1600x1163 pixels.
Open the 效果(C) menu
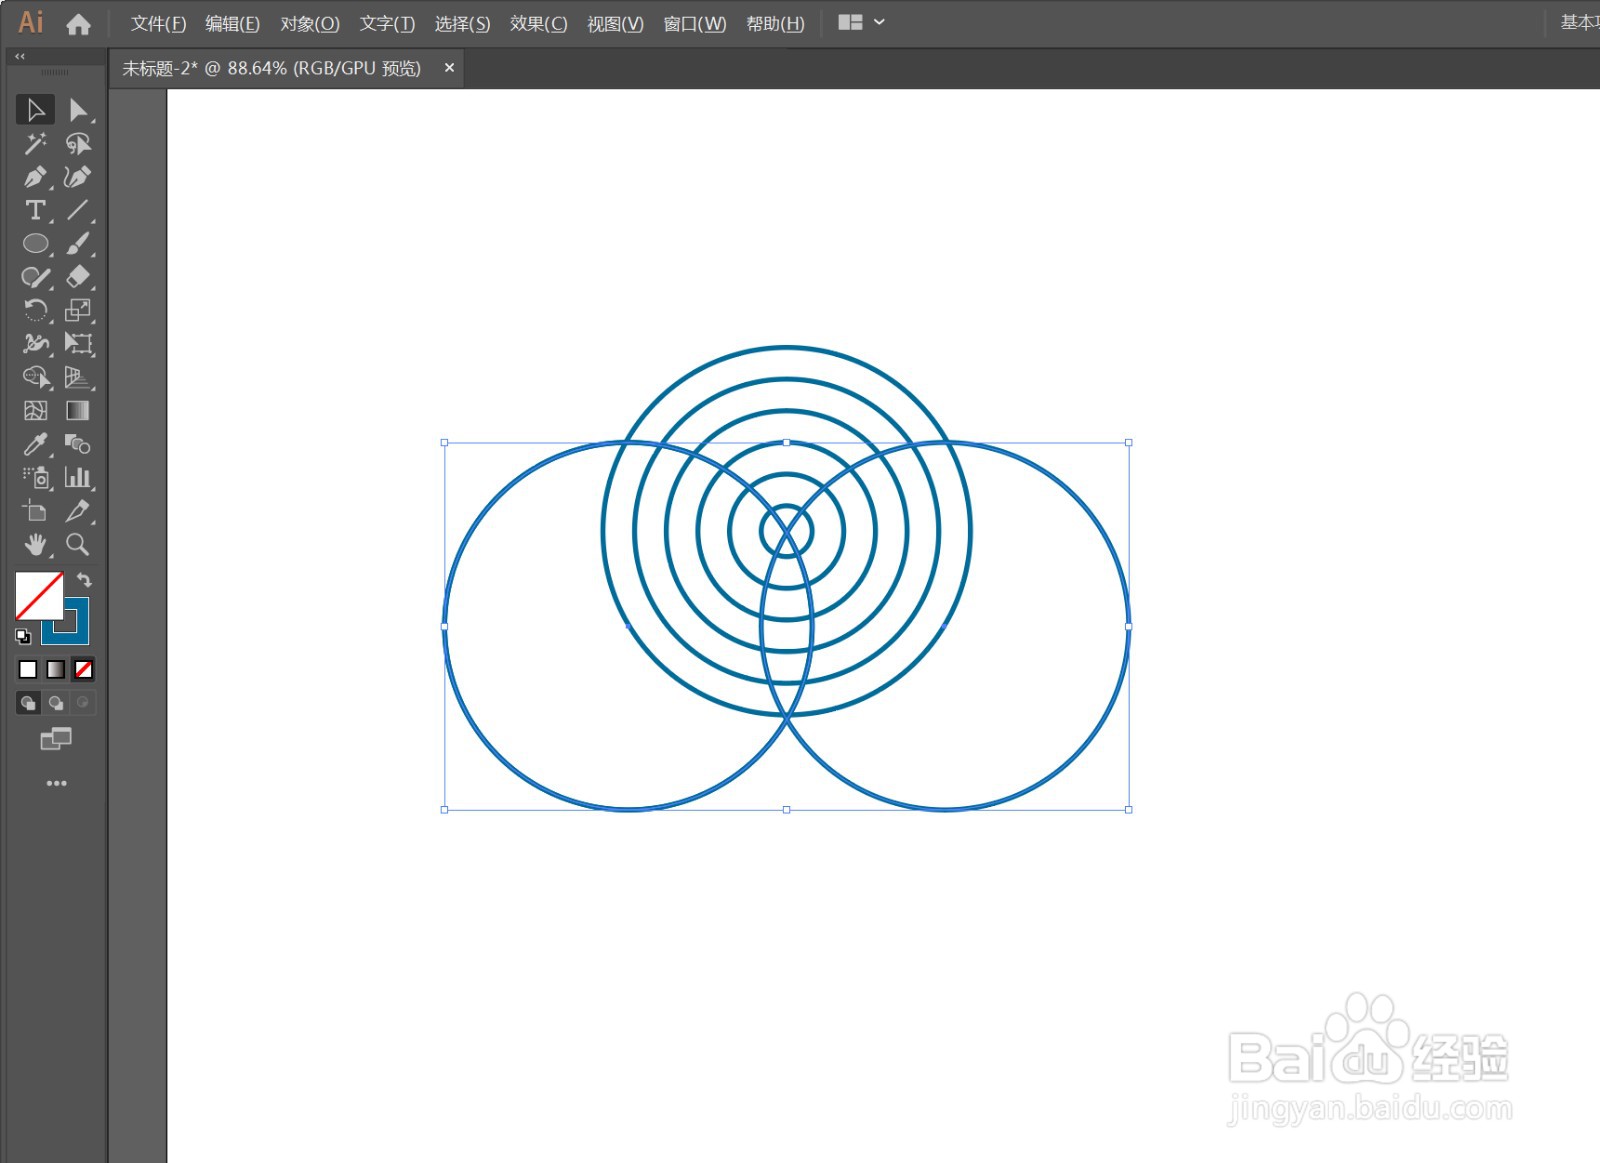pyautogui.click(x=538, y=23)
